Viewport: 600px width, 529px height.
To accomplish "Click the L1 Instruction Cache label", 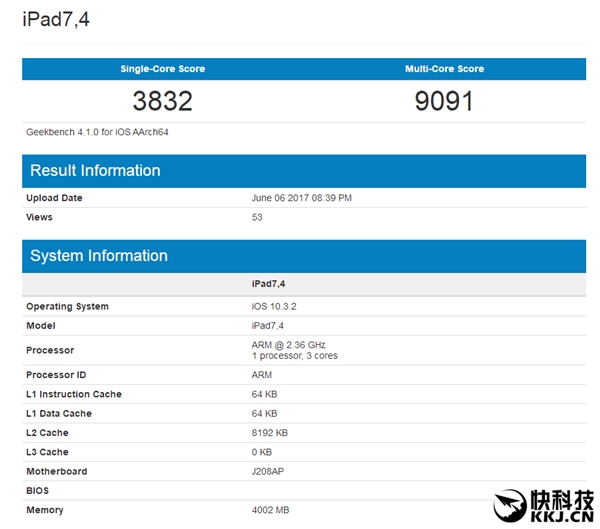I will [74, 394].
